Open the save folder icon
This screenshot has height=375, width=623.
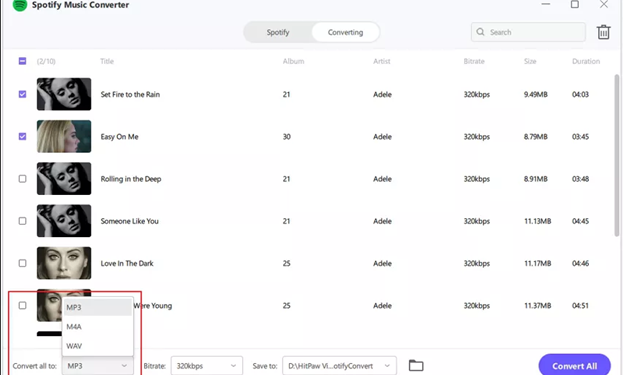[416, 365]
